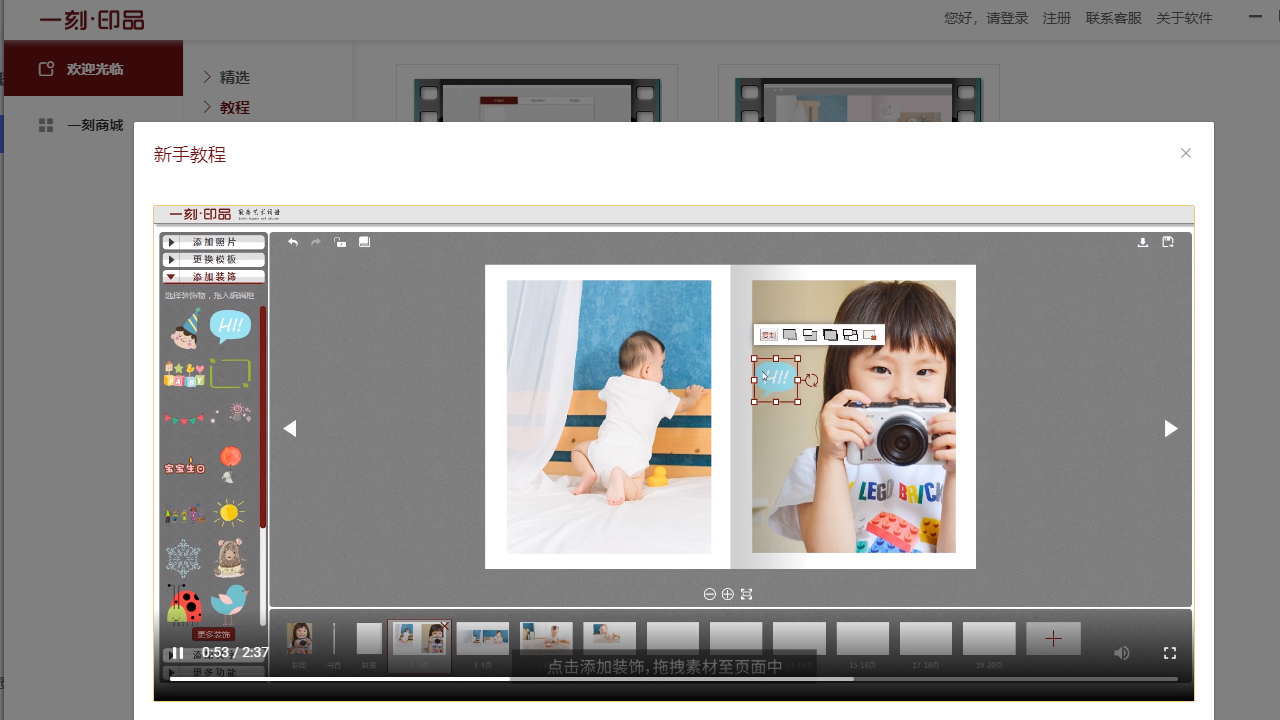This screenshot has height=720, width=1280.
Task: Click the next page right arrow
Action: (x=1170, y=429)
